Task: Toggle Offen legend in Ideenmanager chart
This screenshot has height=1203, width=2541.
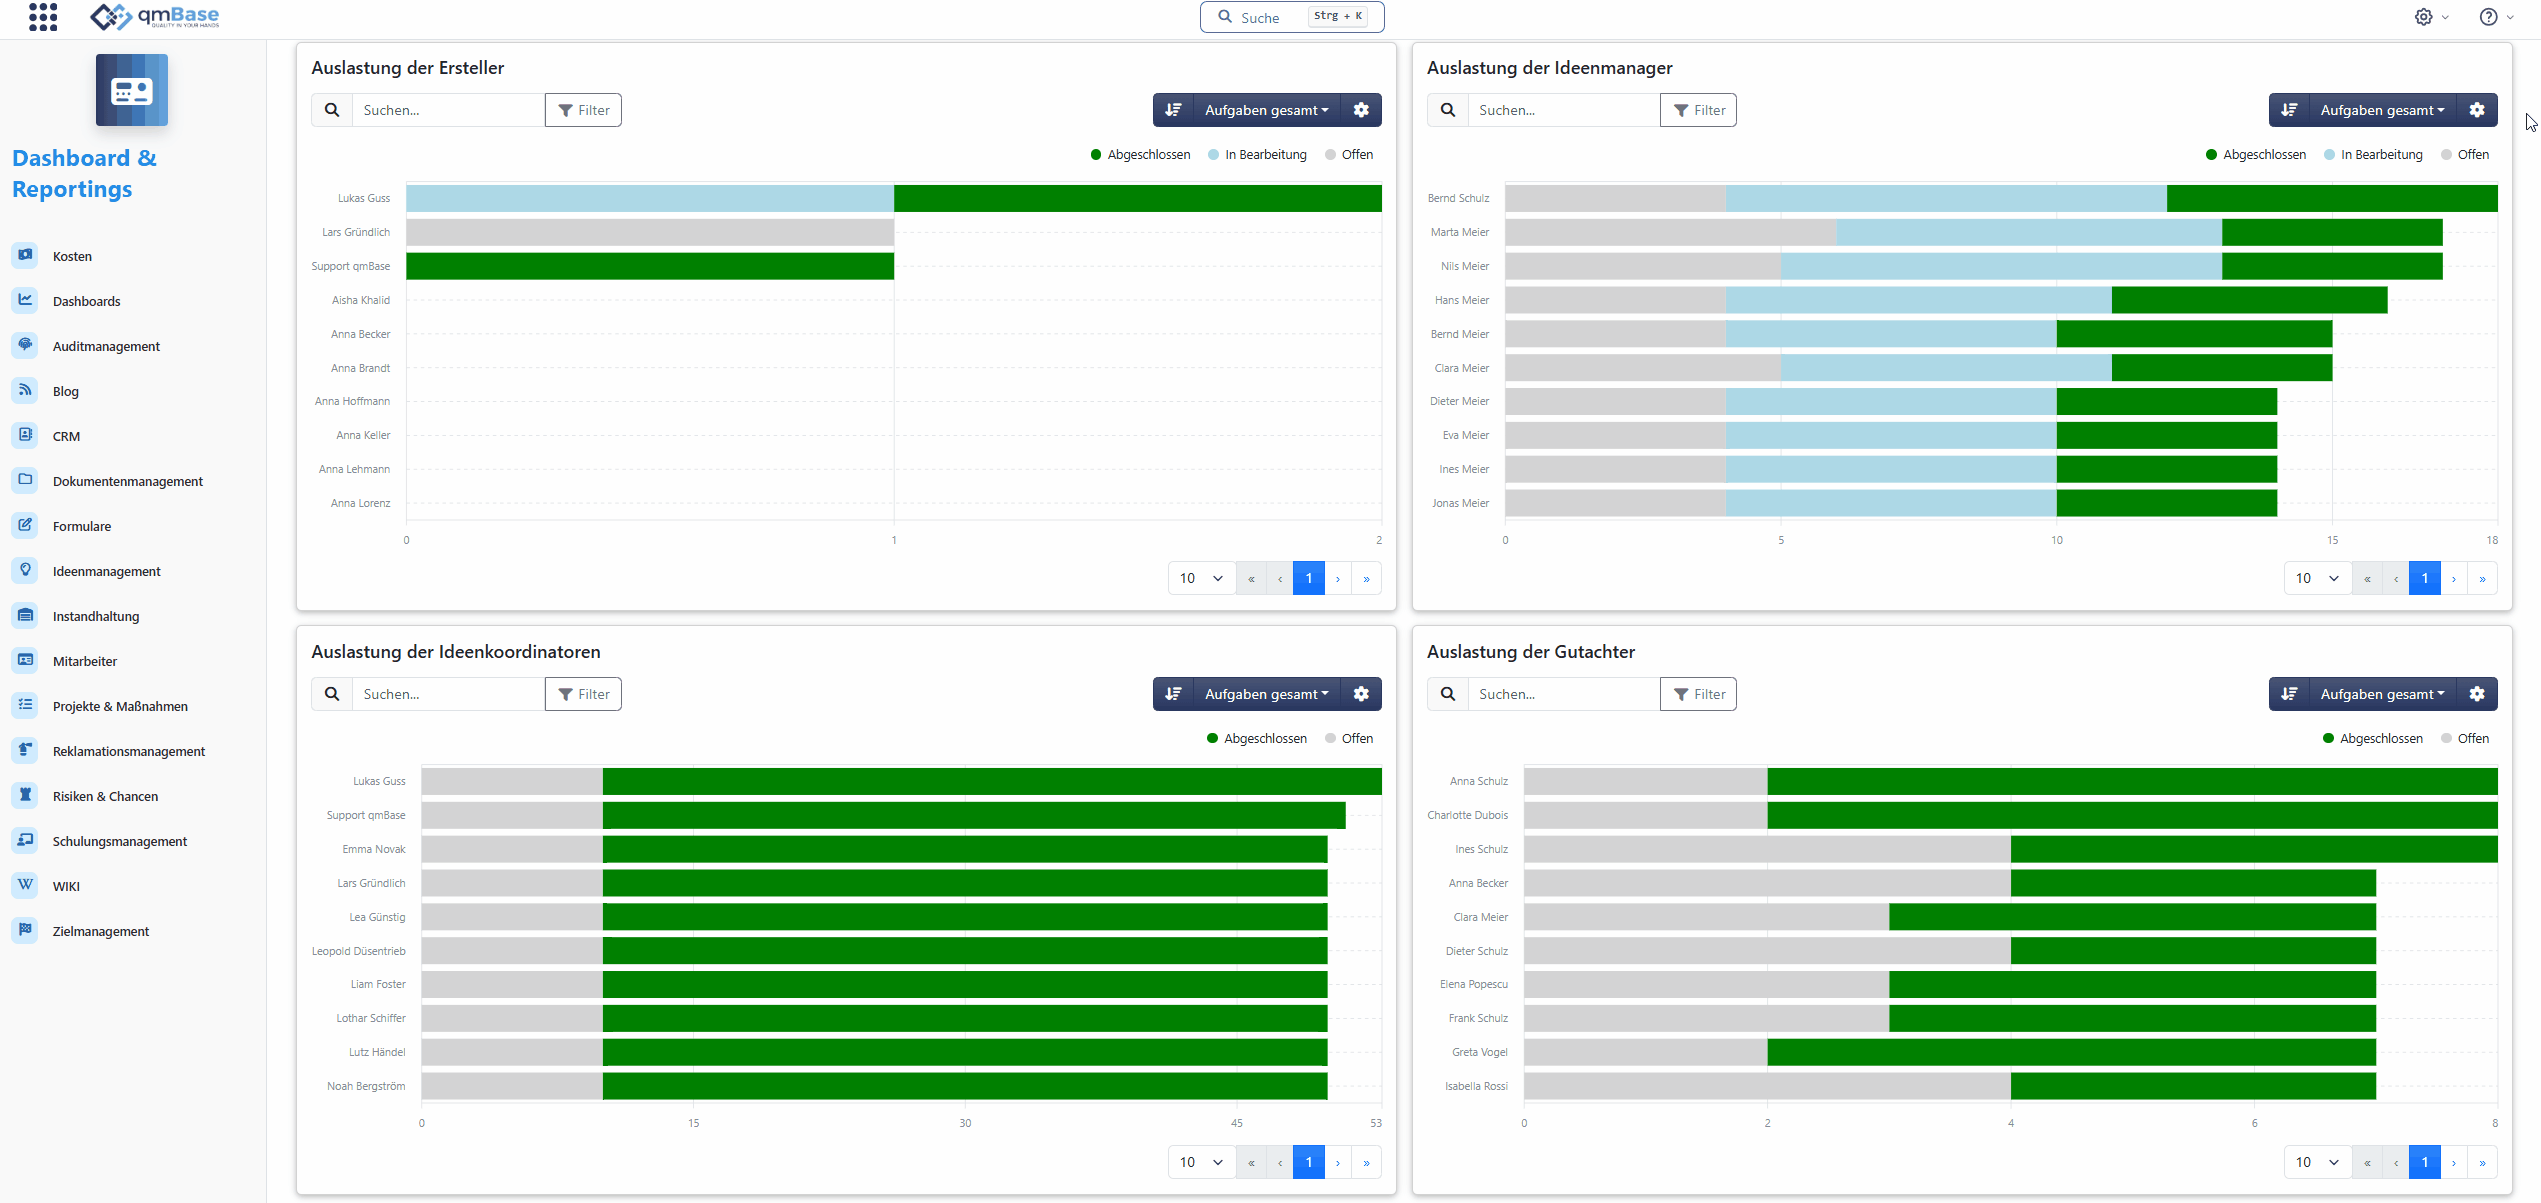Action: (2465, 155)
